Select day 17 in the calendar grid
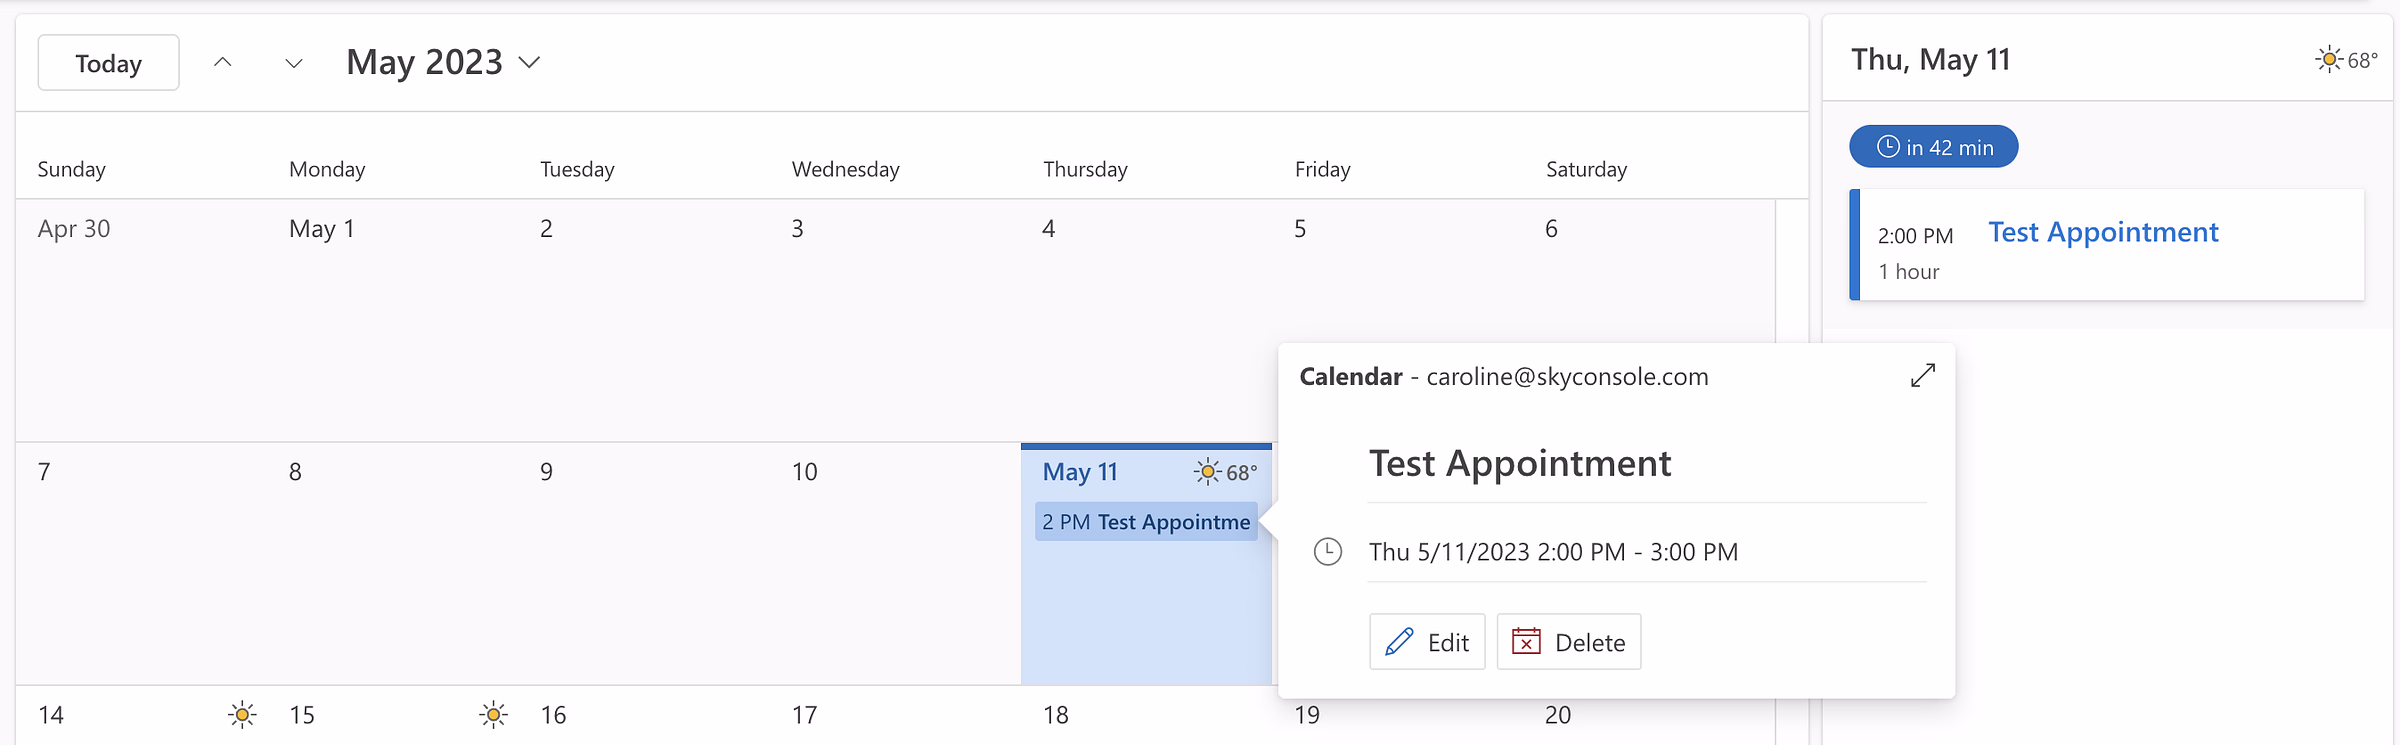The height and width of the screenshot is (745, 2400). [x=896, y=715]
